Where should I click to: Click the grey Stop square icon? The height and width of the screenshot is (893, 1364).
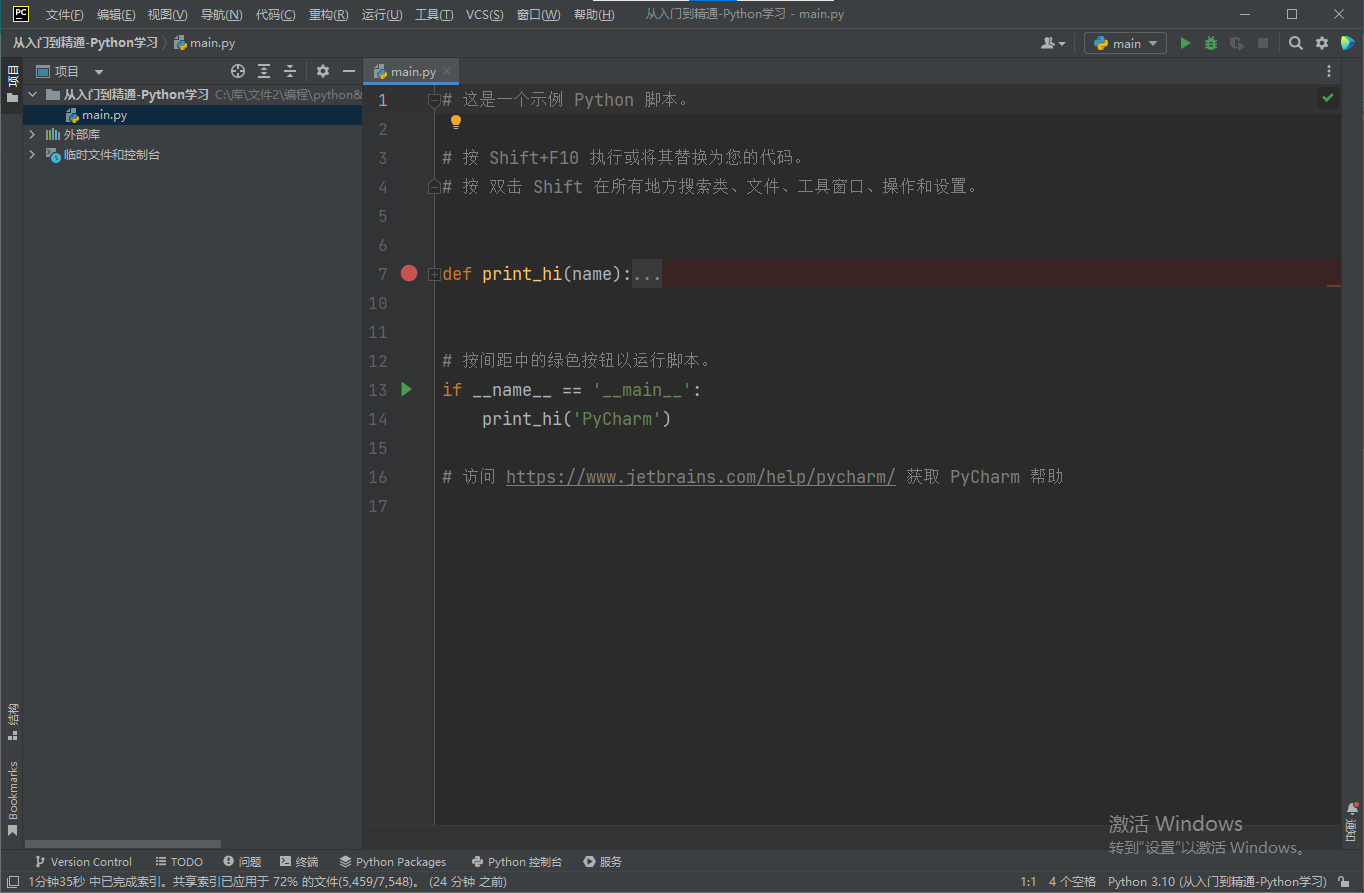click(1263, 43)
